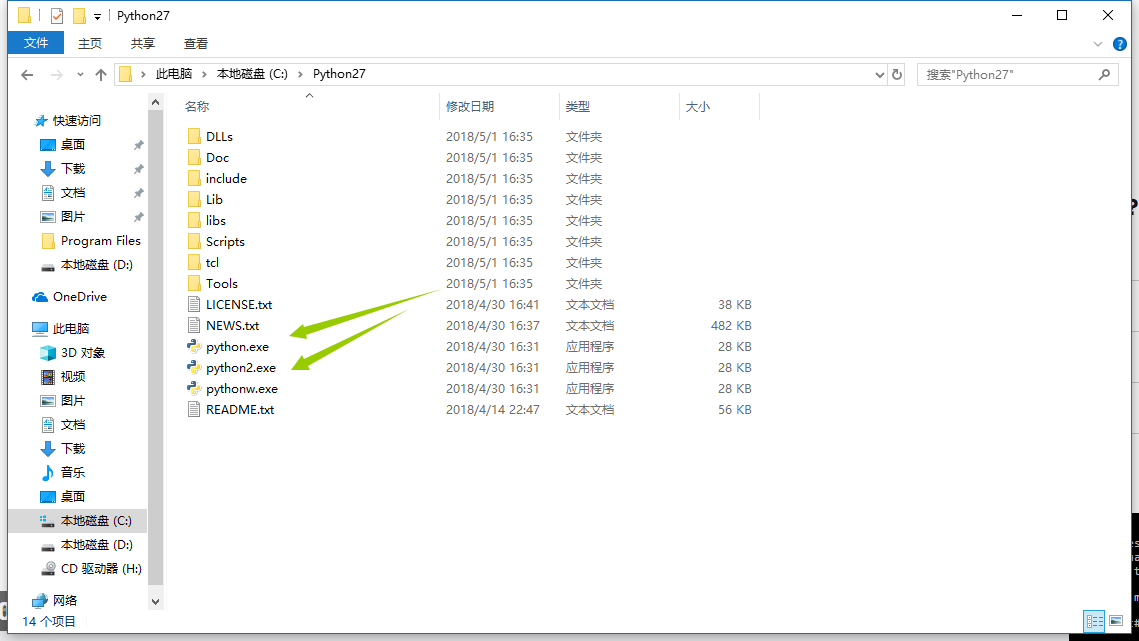The image size is (1139, 641).
Task: Click 此电脑 in the address breadcrumb
Action: pyautogui.click(x=174, y=74)
